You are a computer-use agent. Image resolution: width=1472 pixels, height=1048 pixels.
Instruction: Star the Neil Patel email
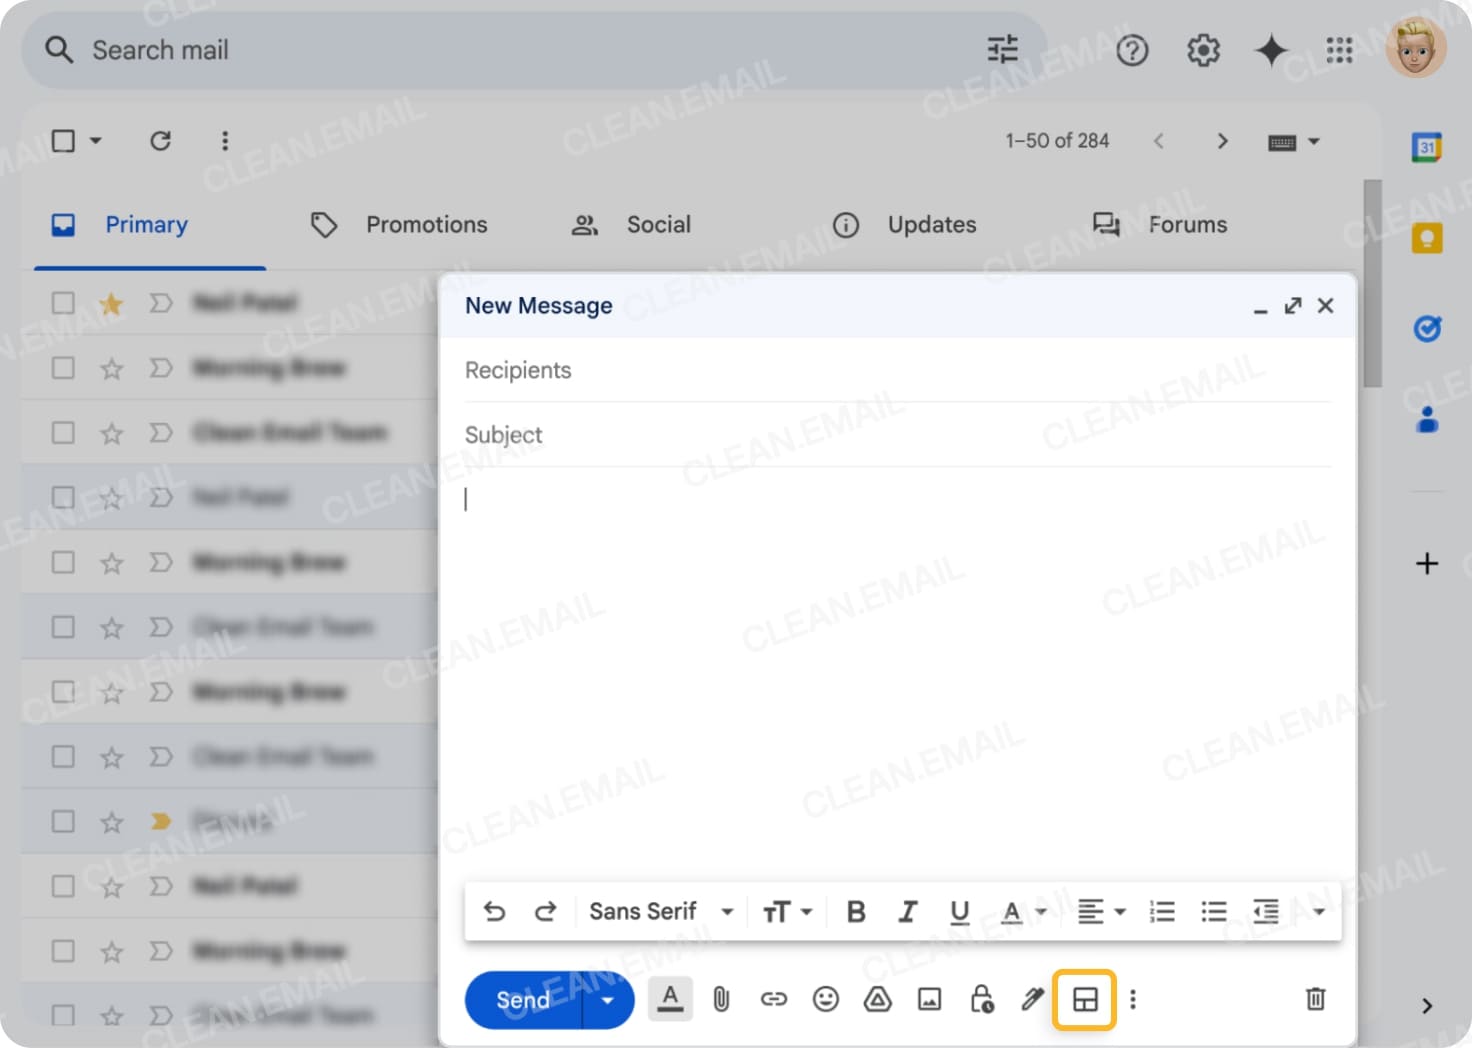click(111, 303)
